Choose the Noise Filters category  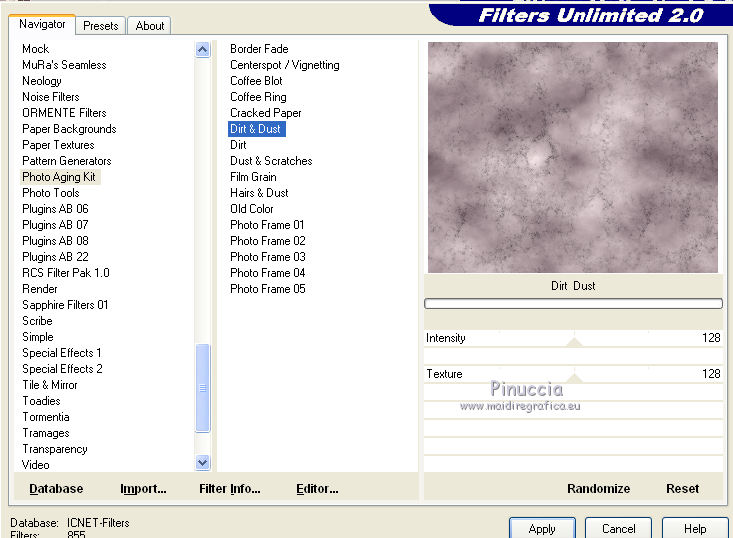point(50,97)
